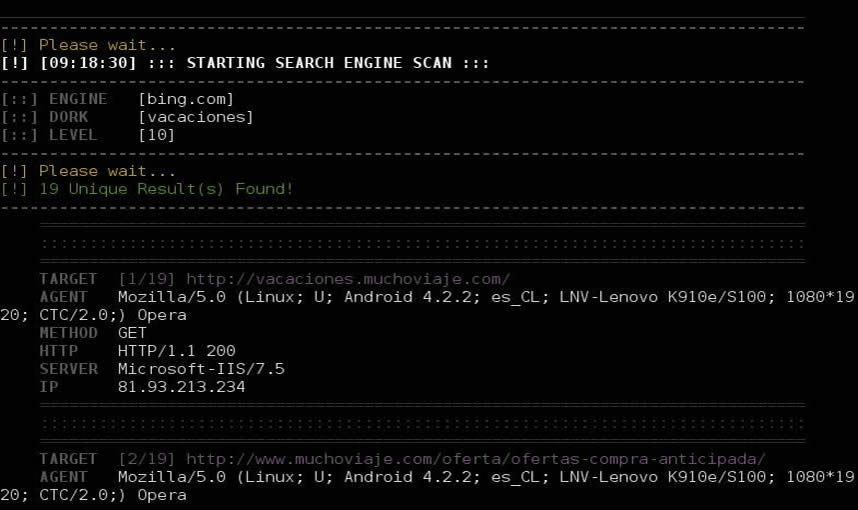Select the second Please wait... message

pyautogui.click(x=107, y=171)
